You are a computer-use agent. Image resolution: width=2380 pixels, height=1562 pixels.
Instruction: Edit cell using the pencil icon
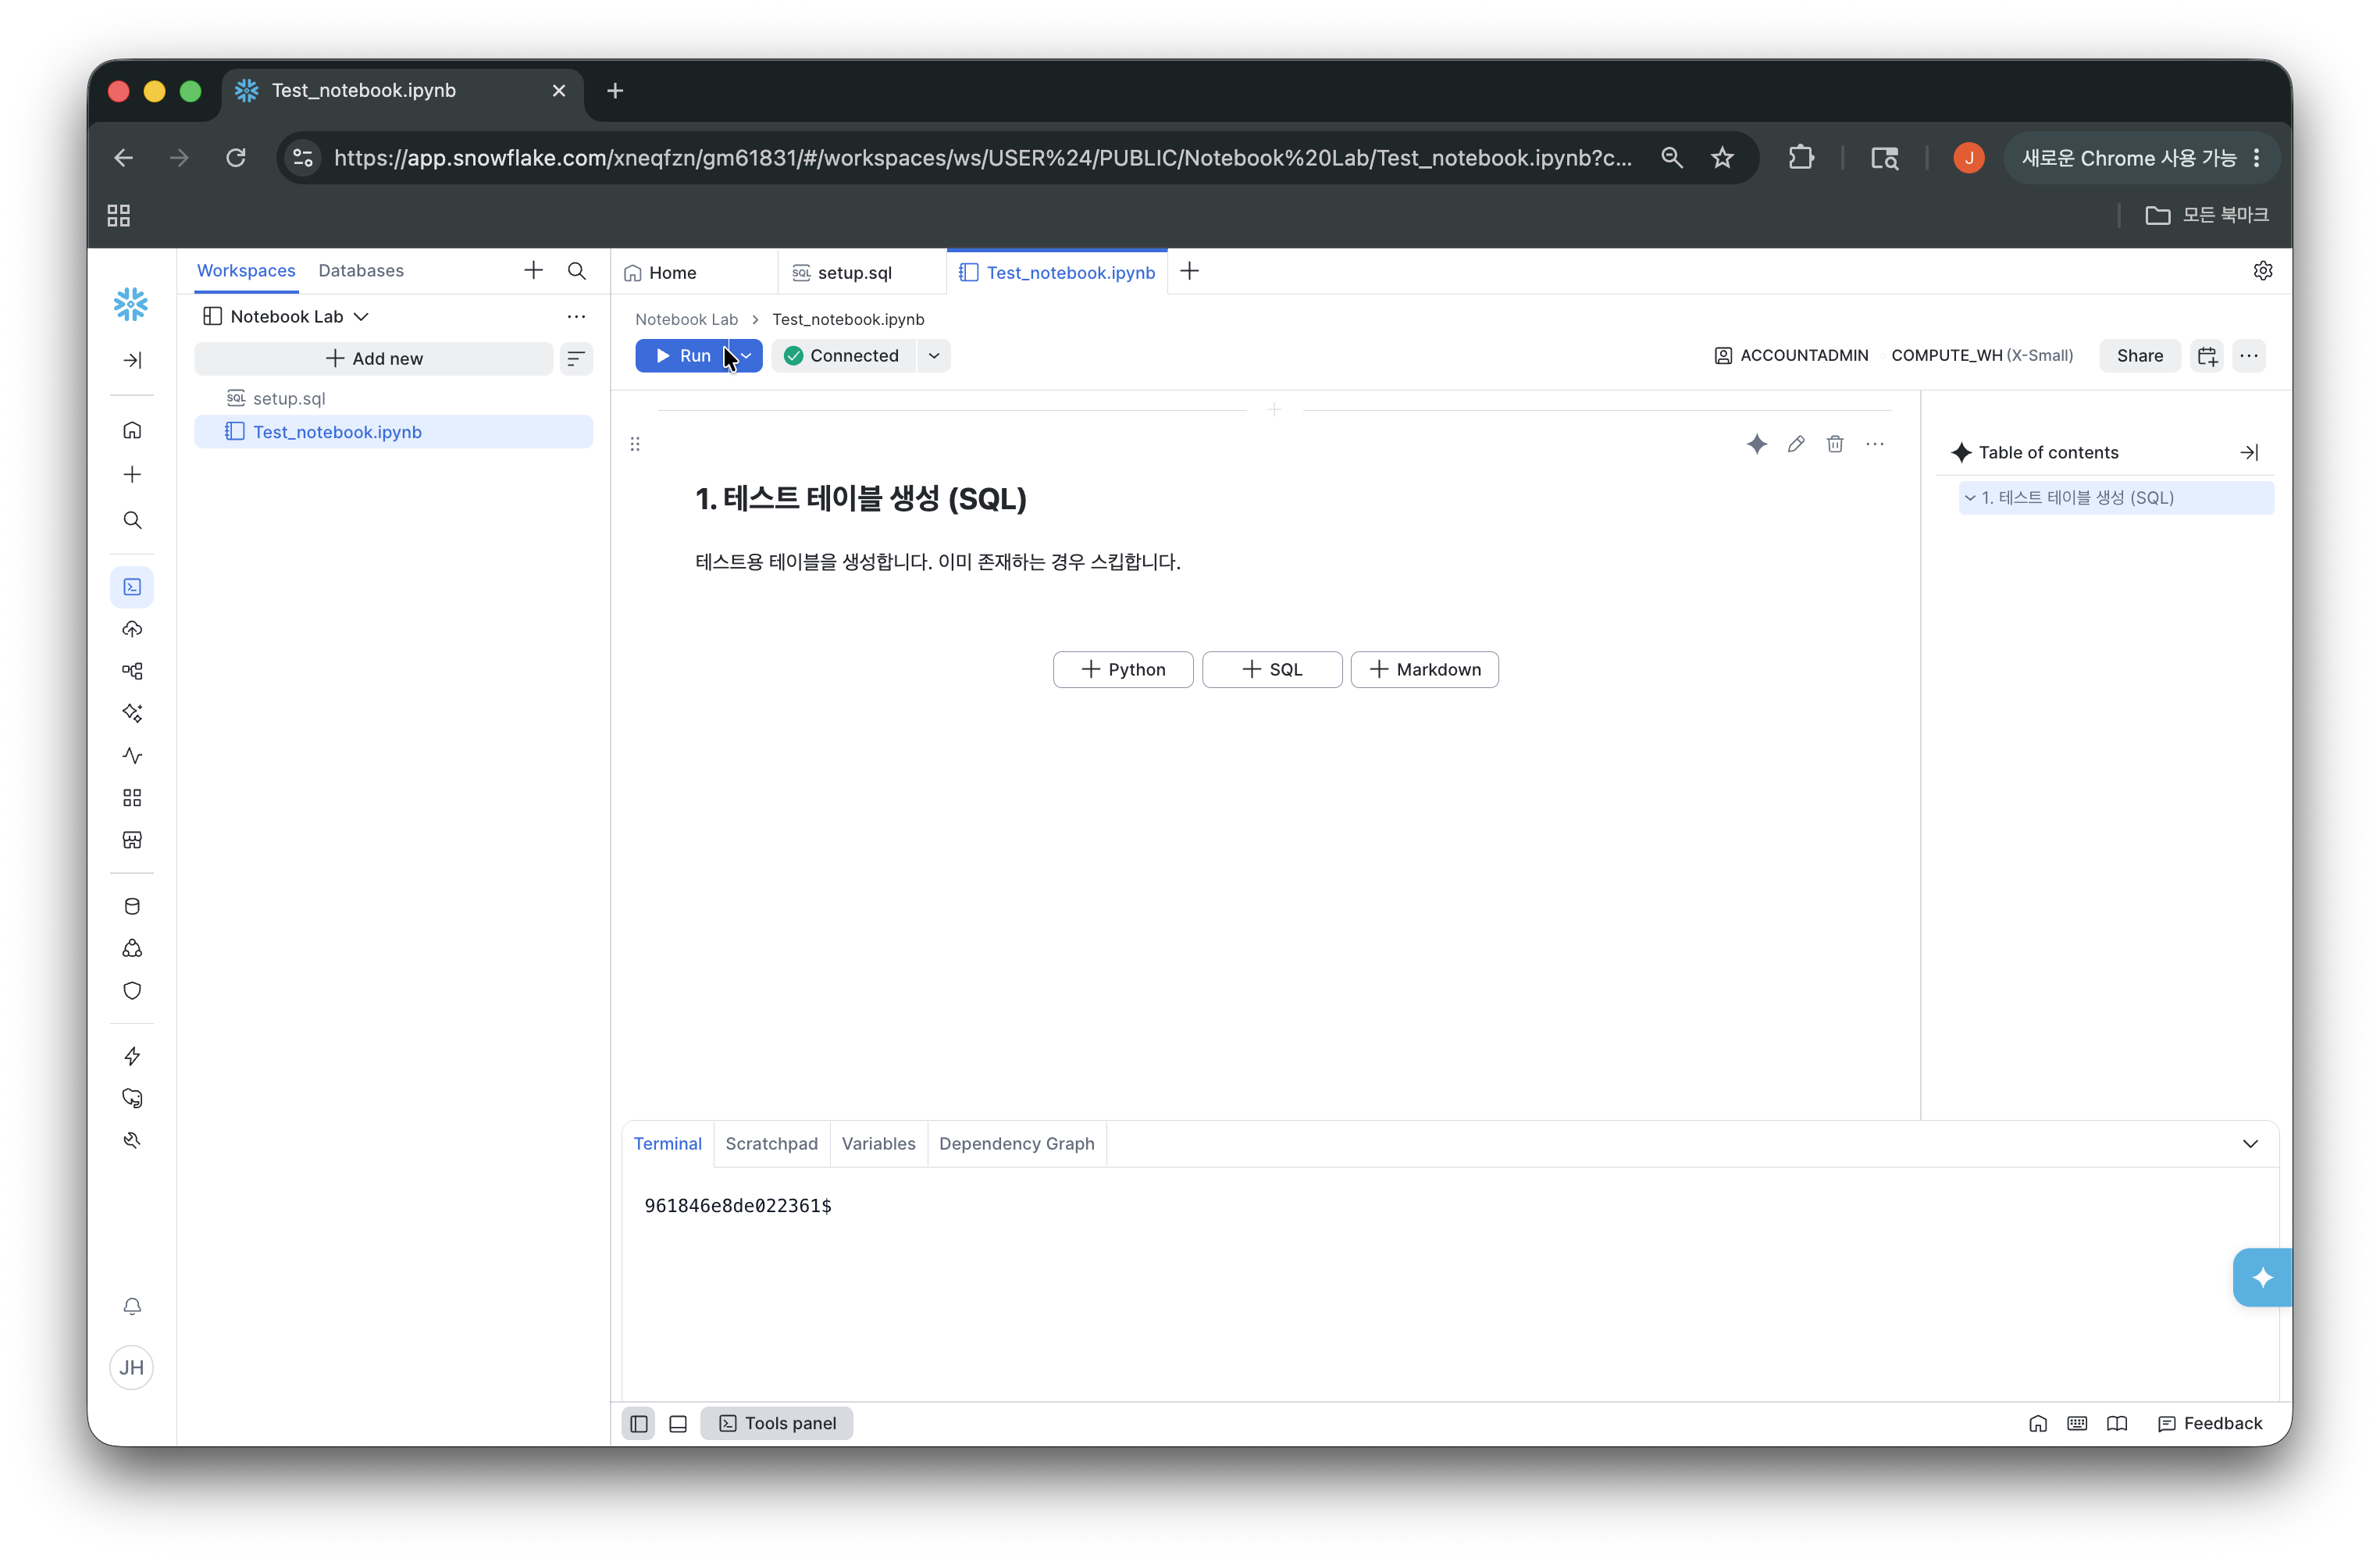point(1795,444)
